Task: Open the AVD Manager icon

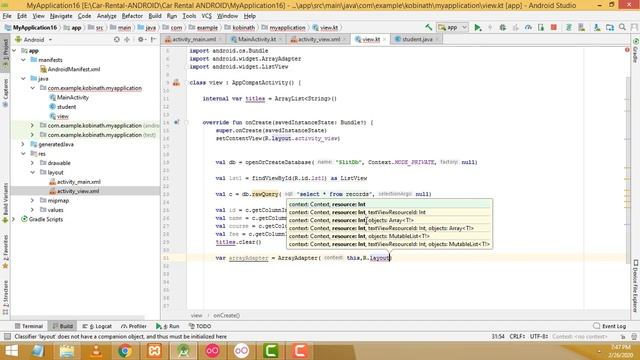Action: click(x=582, y=27)
